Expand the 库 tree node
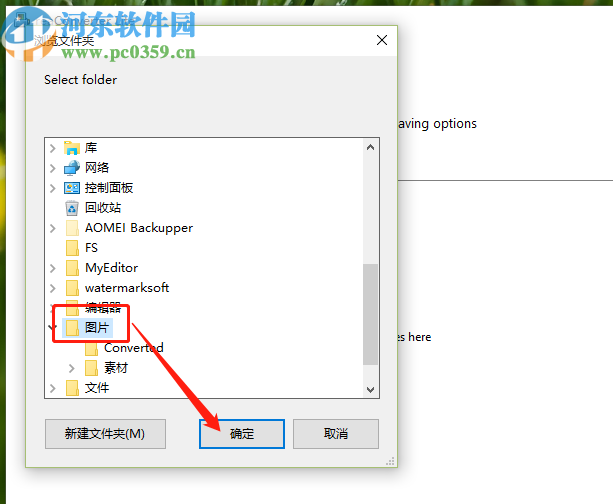The width and height of the screenshot is (613, 504). coord(53,148)
